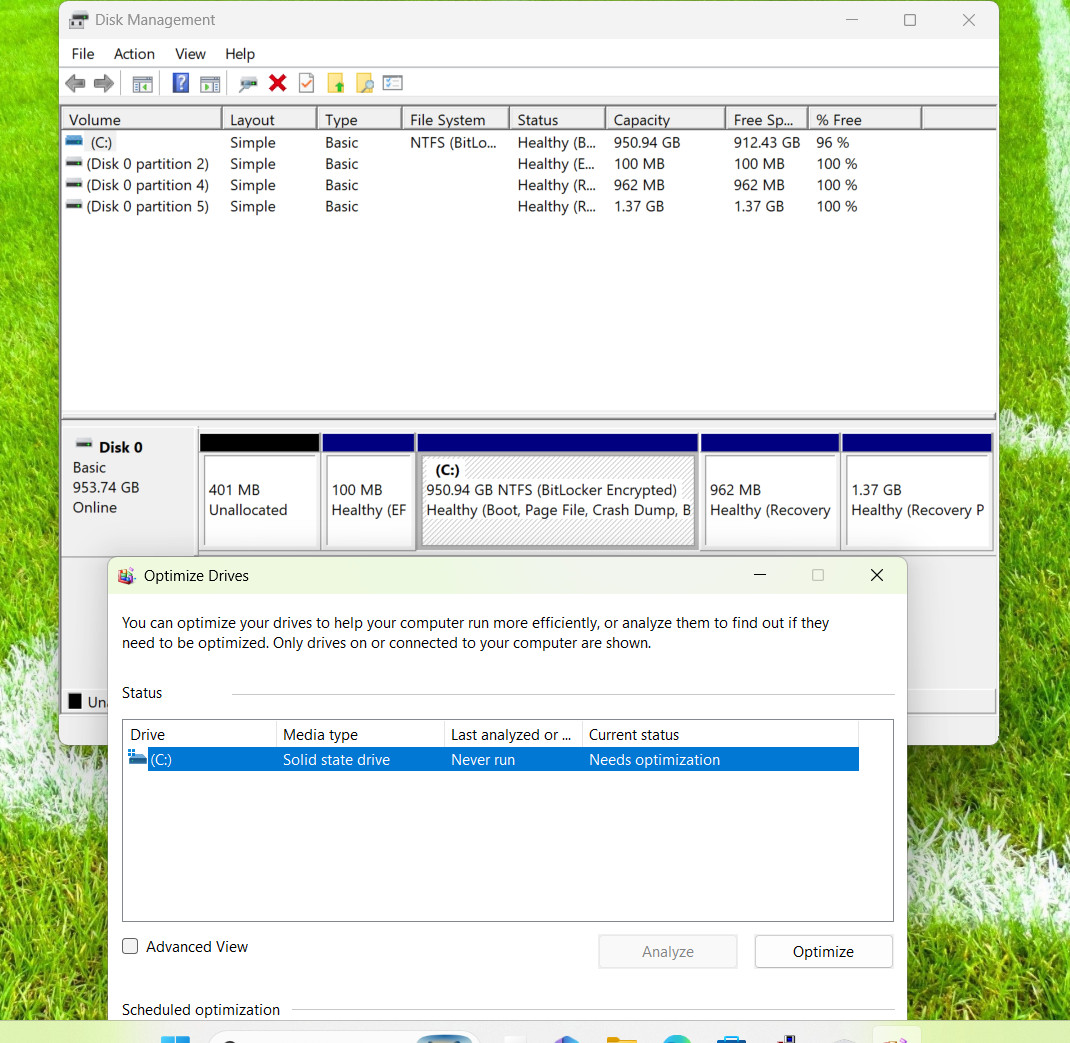Click the Disk Management title bar icon
Screen dimensions: 1070x1043
click(78, 20)
